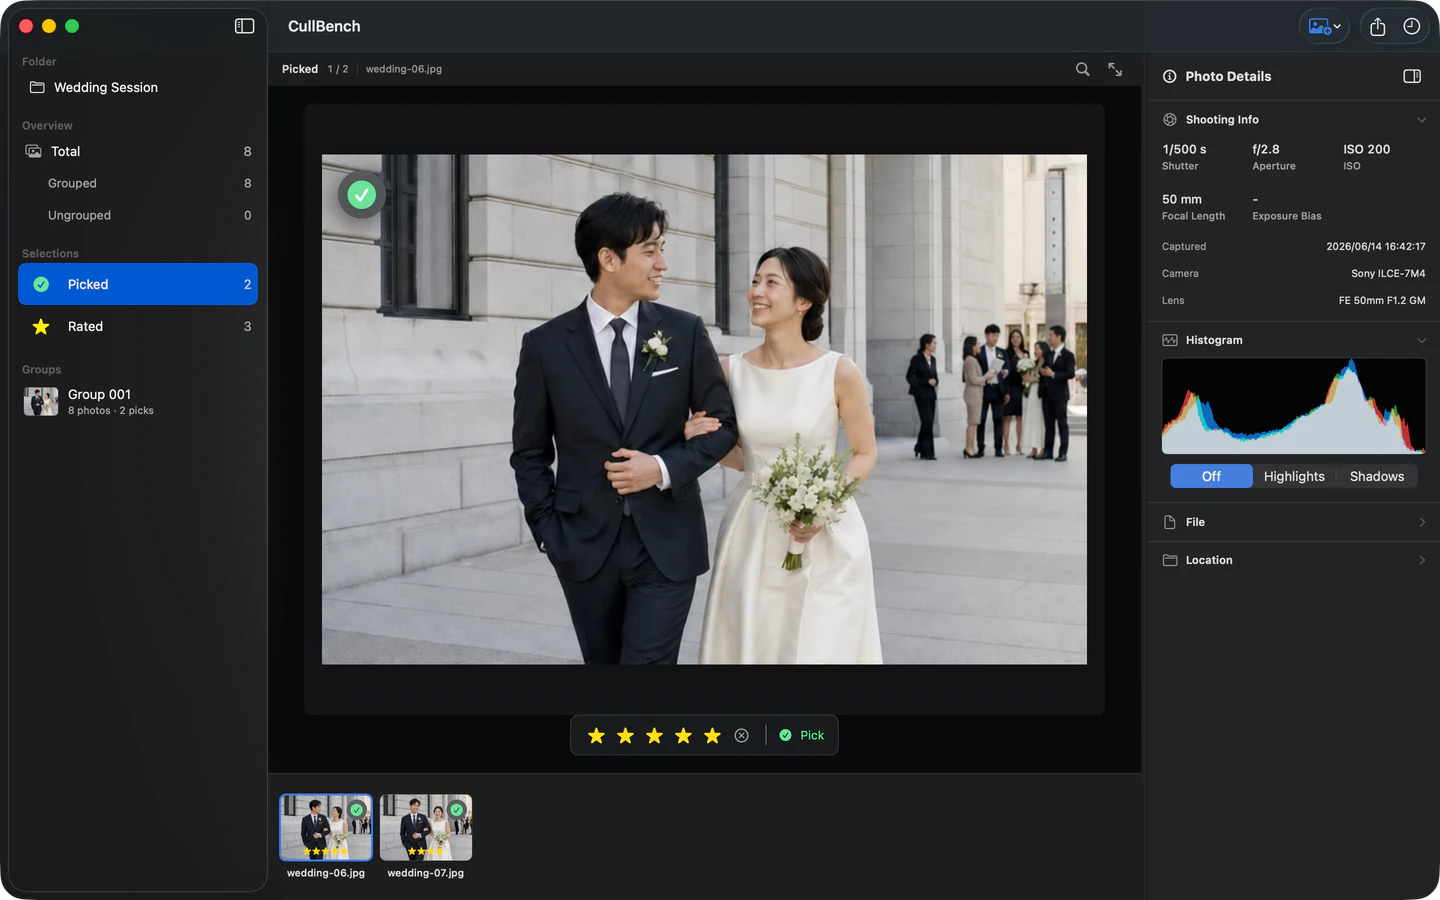The height and width of the screenshot is (900, 1440).
Task: Click pick badge on wedding-06 thumbnail
Action: (357, 809)
